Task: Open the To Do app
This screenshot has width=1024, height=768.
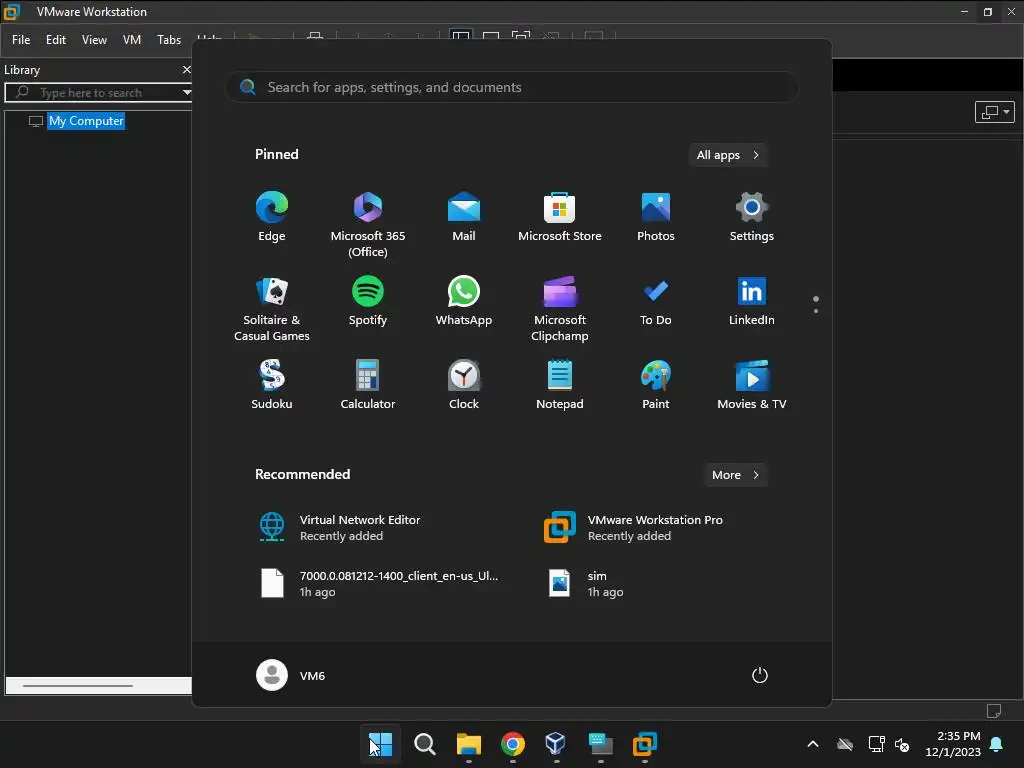Action: [x=656, y=302]
